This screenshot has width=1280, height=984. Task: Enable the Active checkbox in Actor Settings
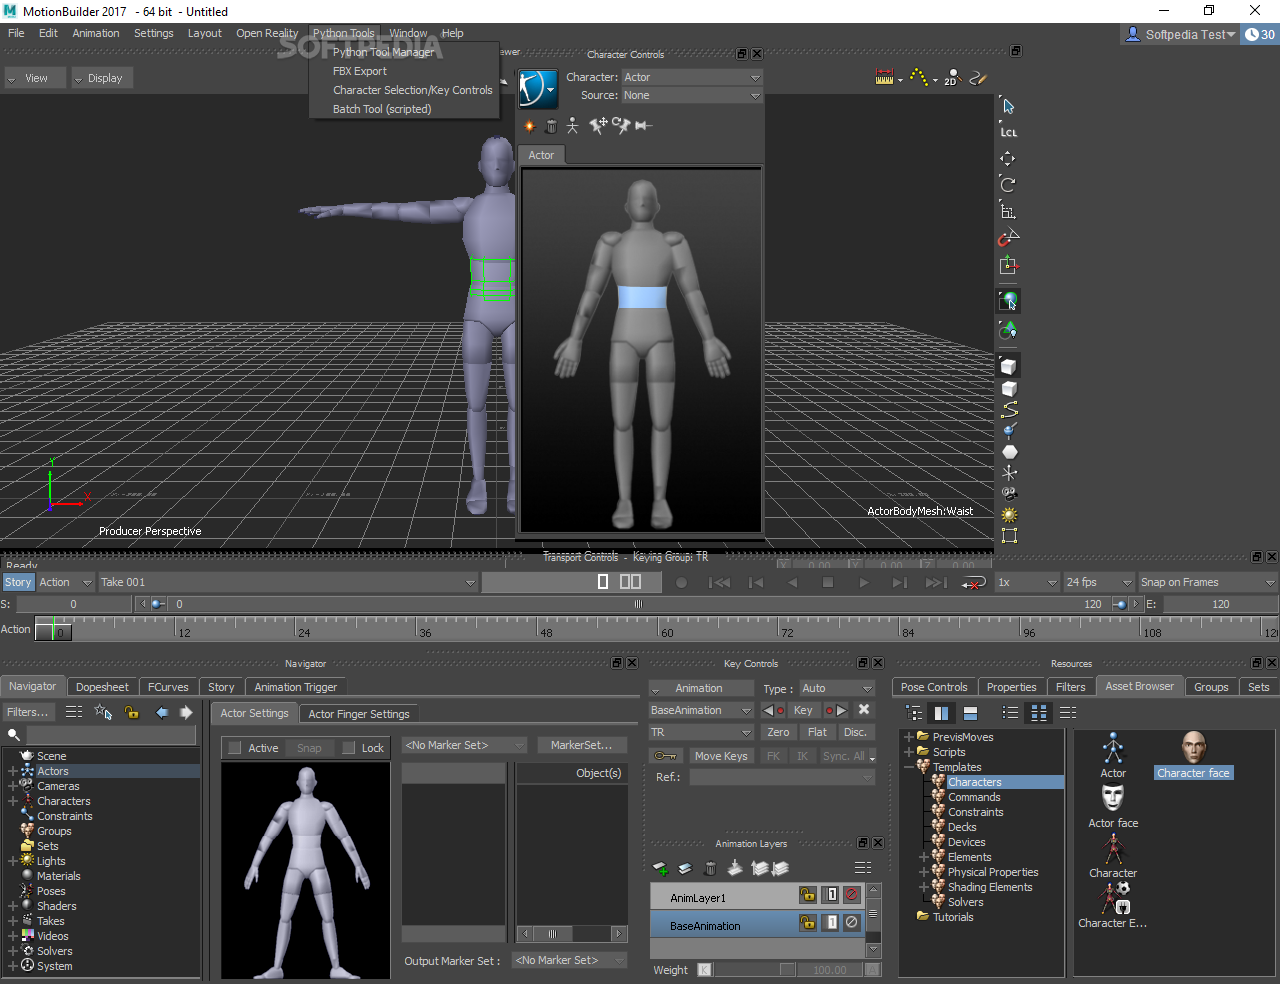click(235, 748)
